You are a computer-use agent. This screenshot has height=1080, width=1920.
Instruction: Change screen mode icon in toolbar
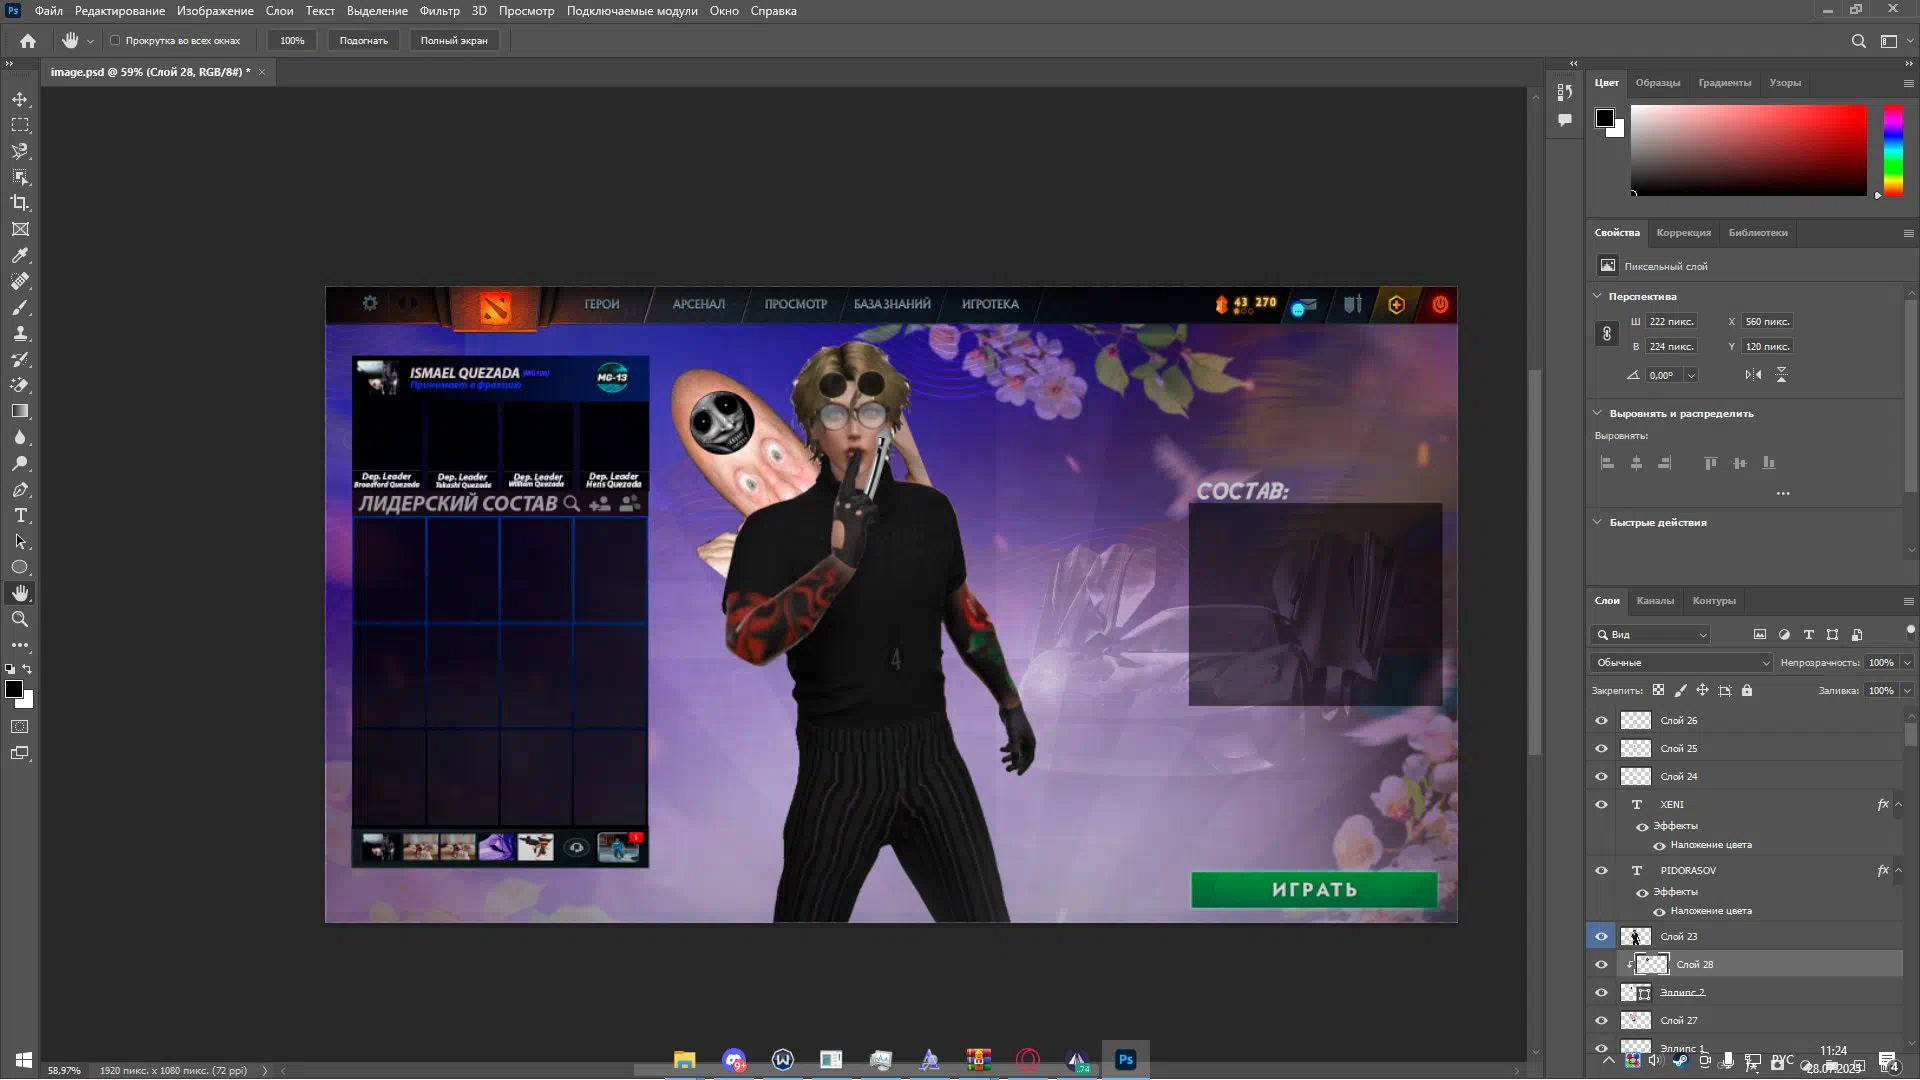coord(20,754)
